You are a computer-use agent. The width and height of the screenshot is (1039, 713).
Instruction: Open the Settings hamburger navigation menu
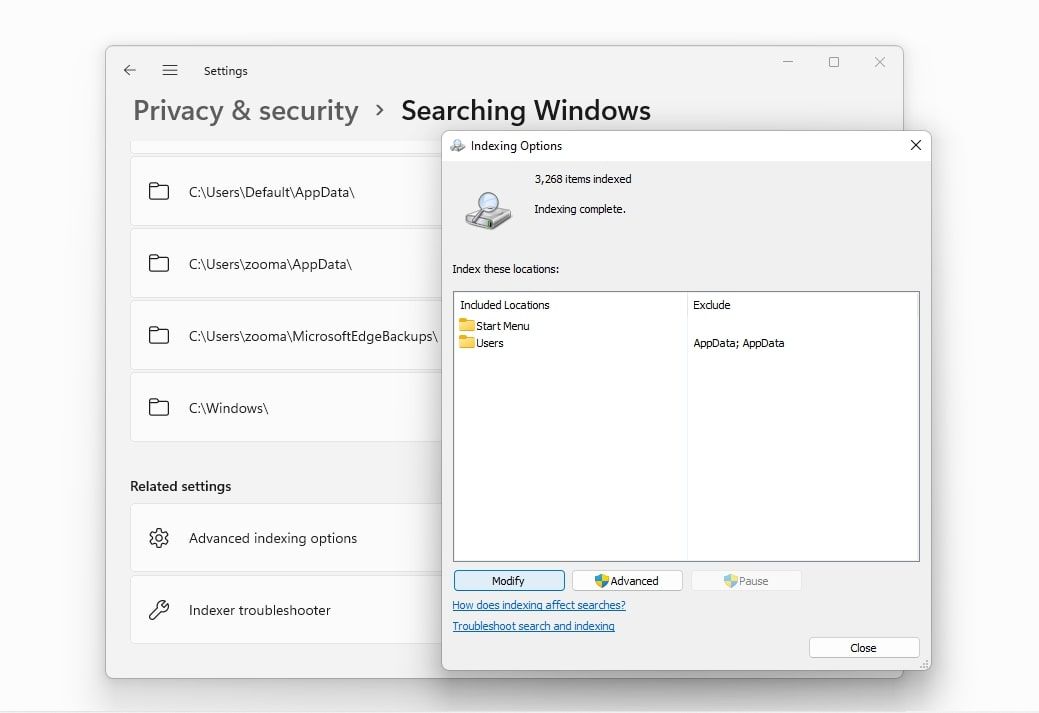coord(170,70)
